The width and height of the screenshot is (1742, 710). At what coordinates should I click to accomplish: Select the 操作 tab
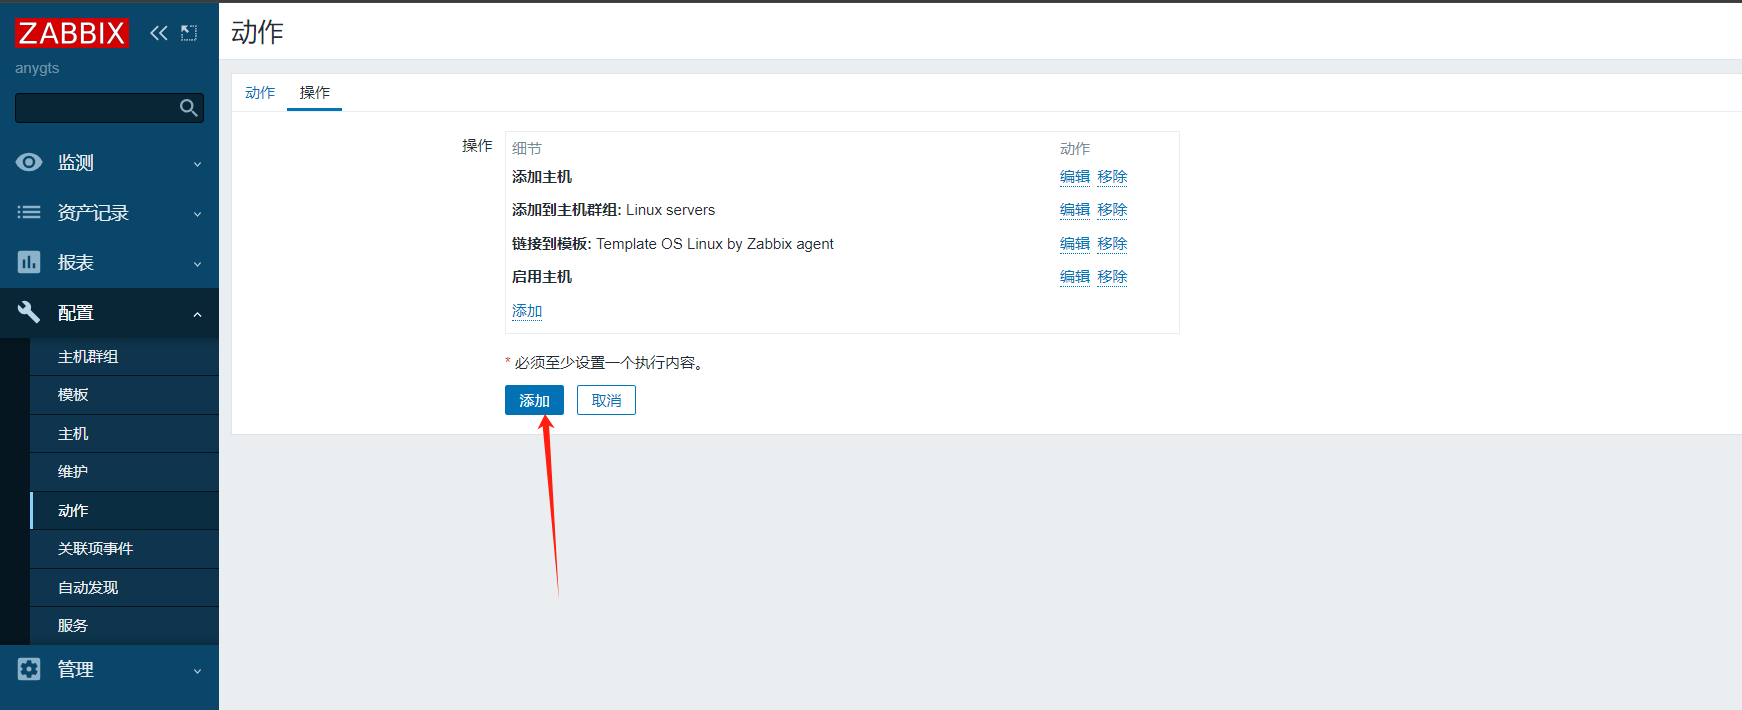[314, 92]
